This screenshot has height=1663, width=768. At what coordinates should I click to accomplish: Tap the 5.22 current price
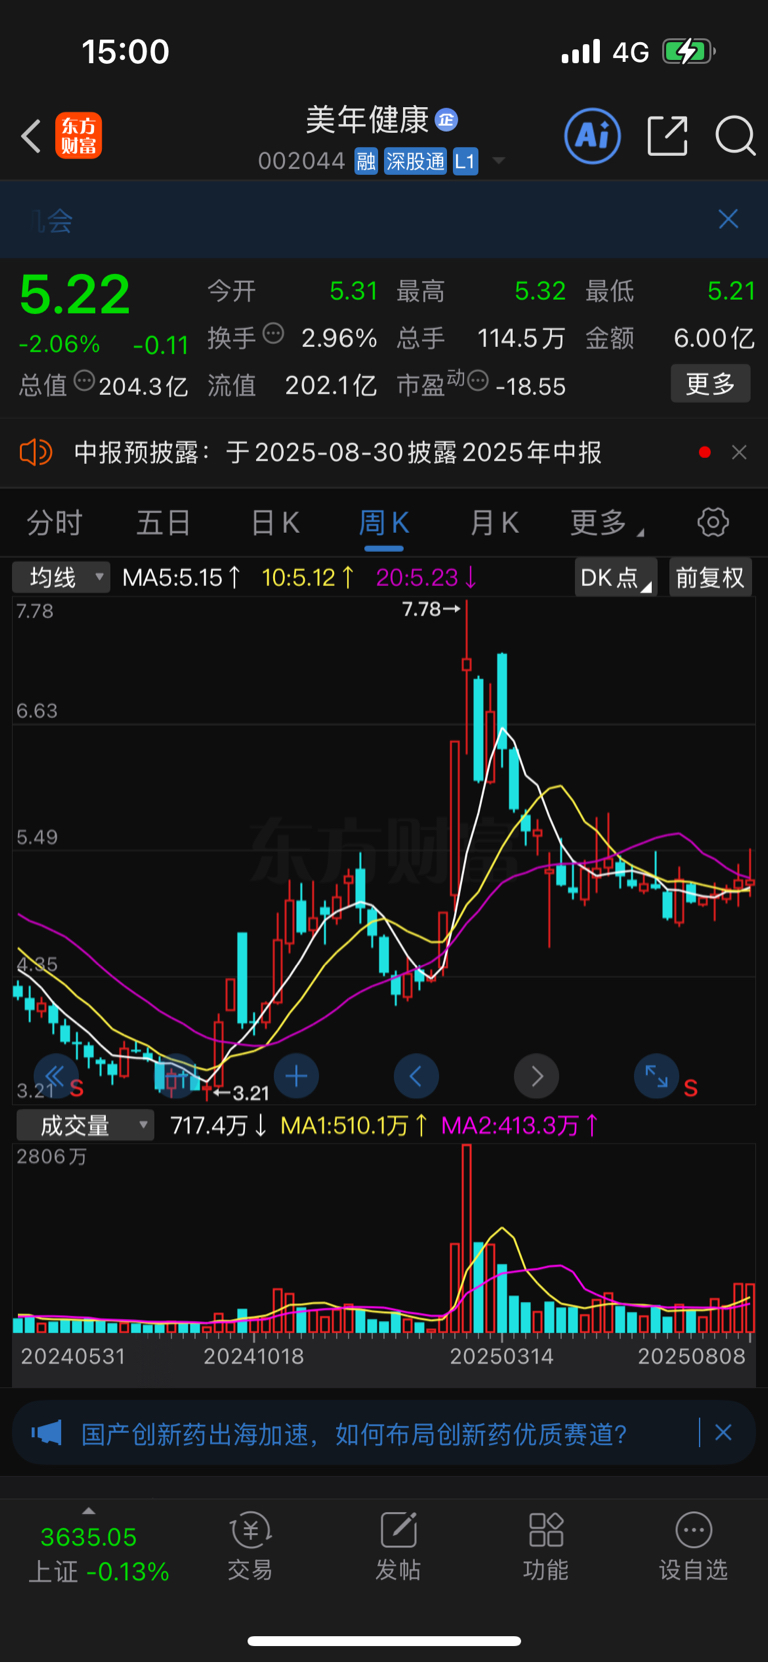[x=75, y=295]
